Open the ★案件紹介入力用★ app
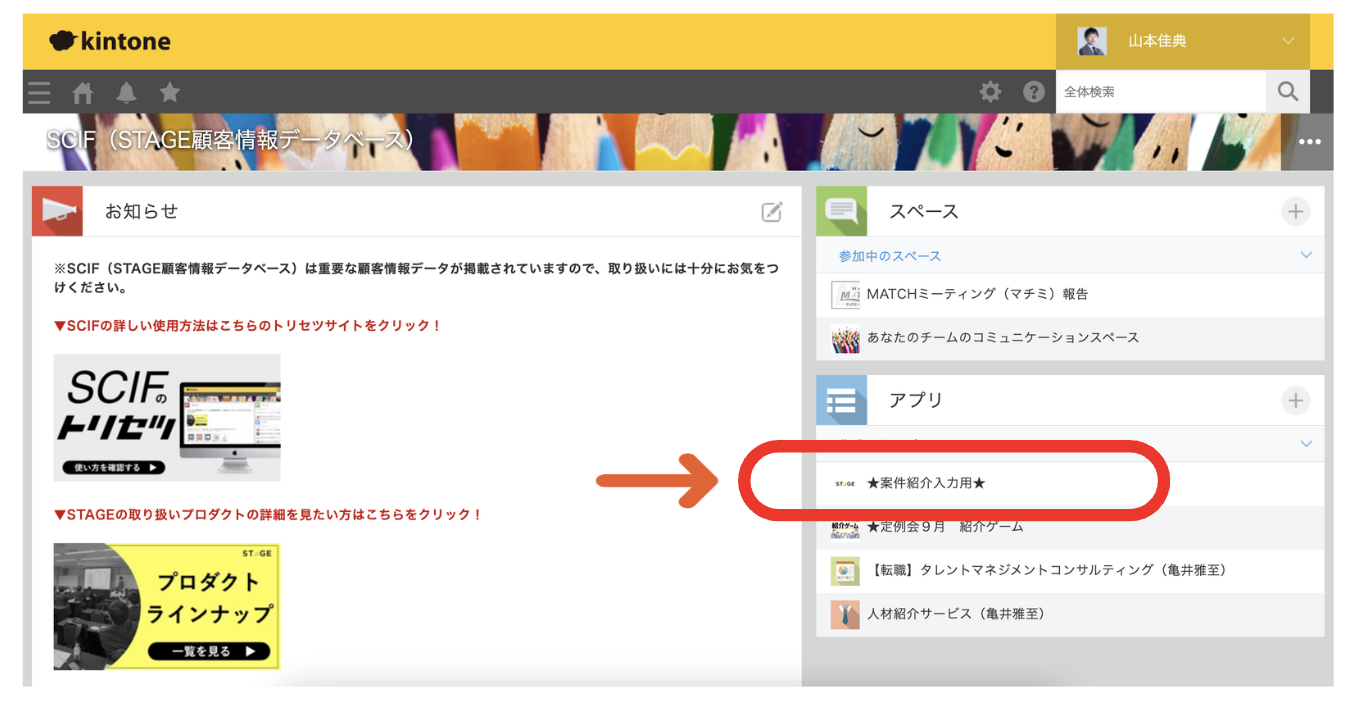1354x702 pixels. [x=926, y=484]
